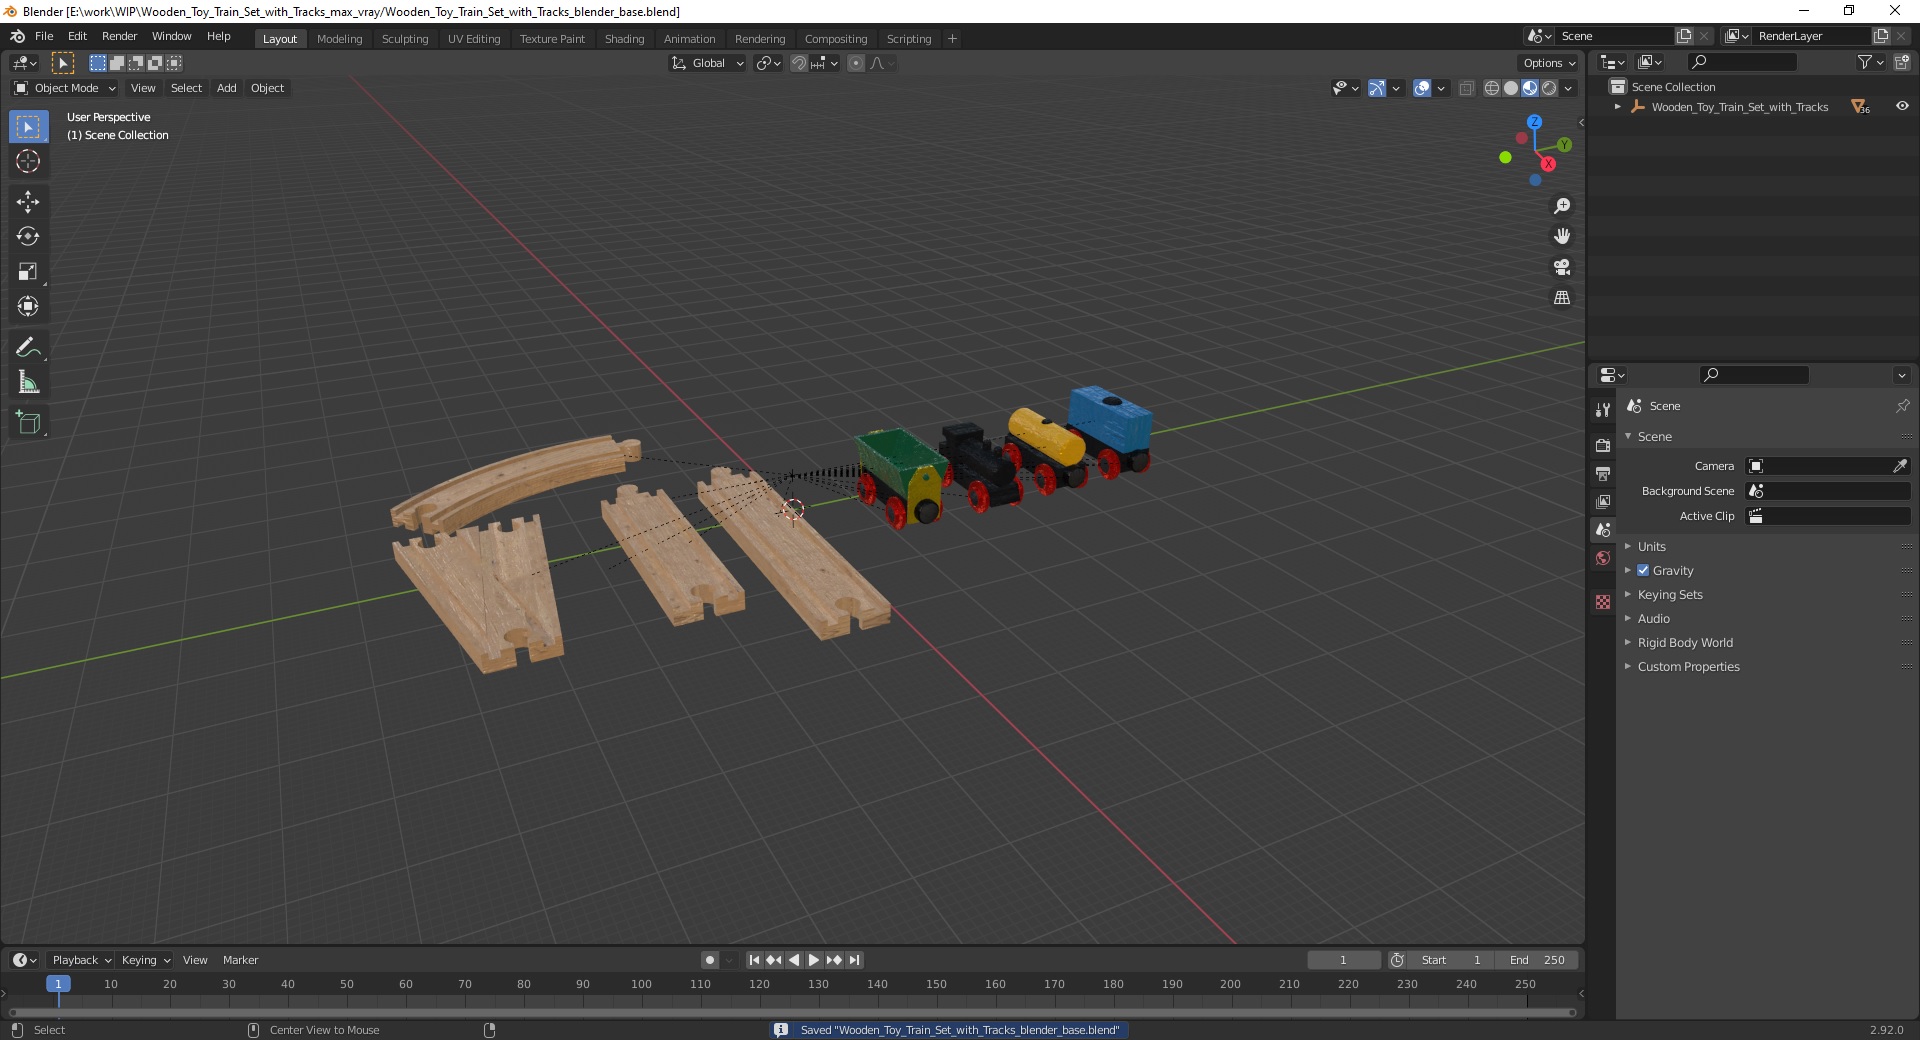Select the Measure tool

[x=28, y=382]
